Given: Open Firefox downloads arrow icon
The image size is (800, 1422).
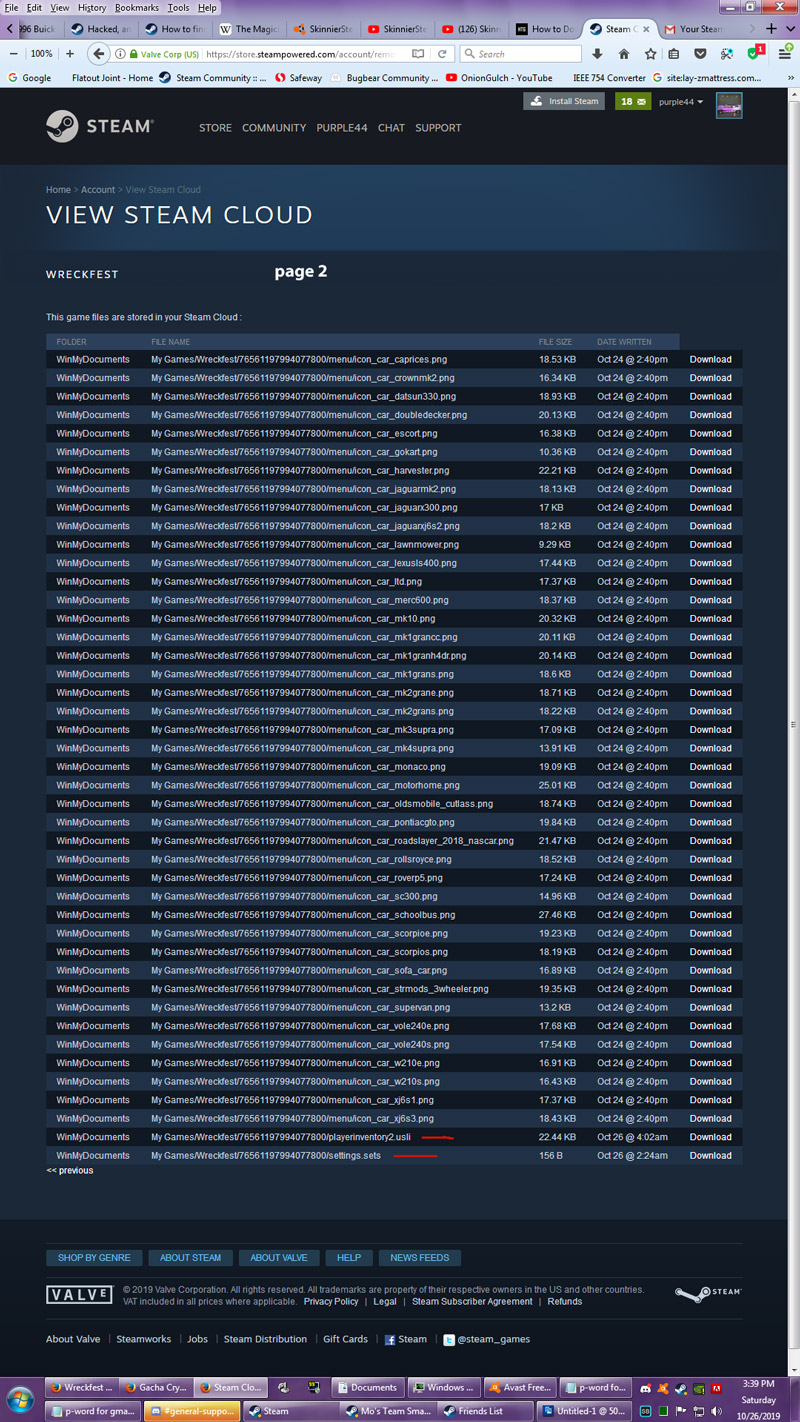Looking at the screenshot, I should [597, 54].
